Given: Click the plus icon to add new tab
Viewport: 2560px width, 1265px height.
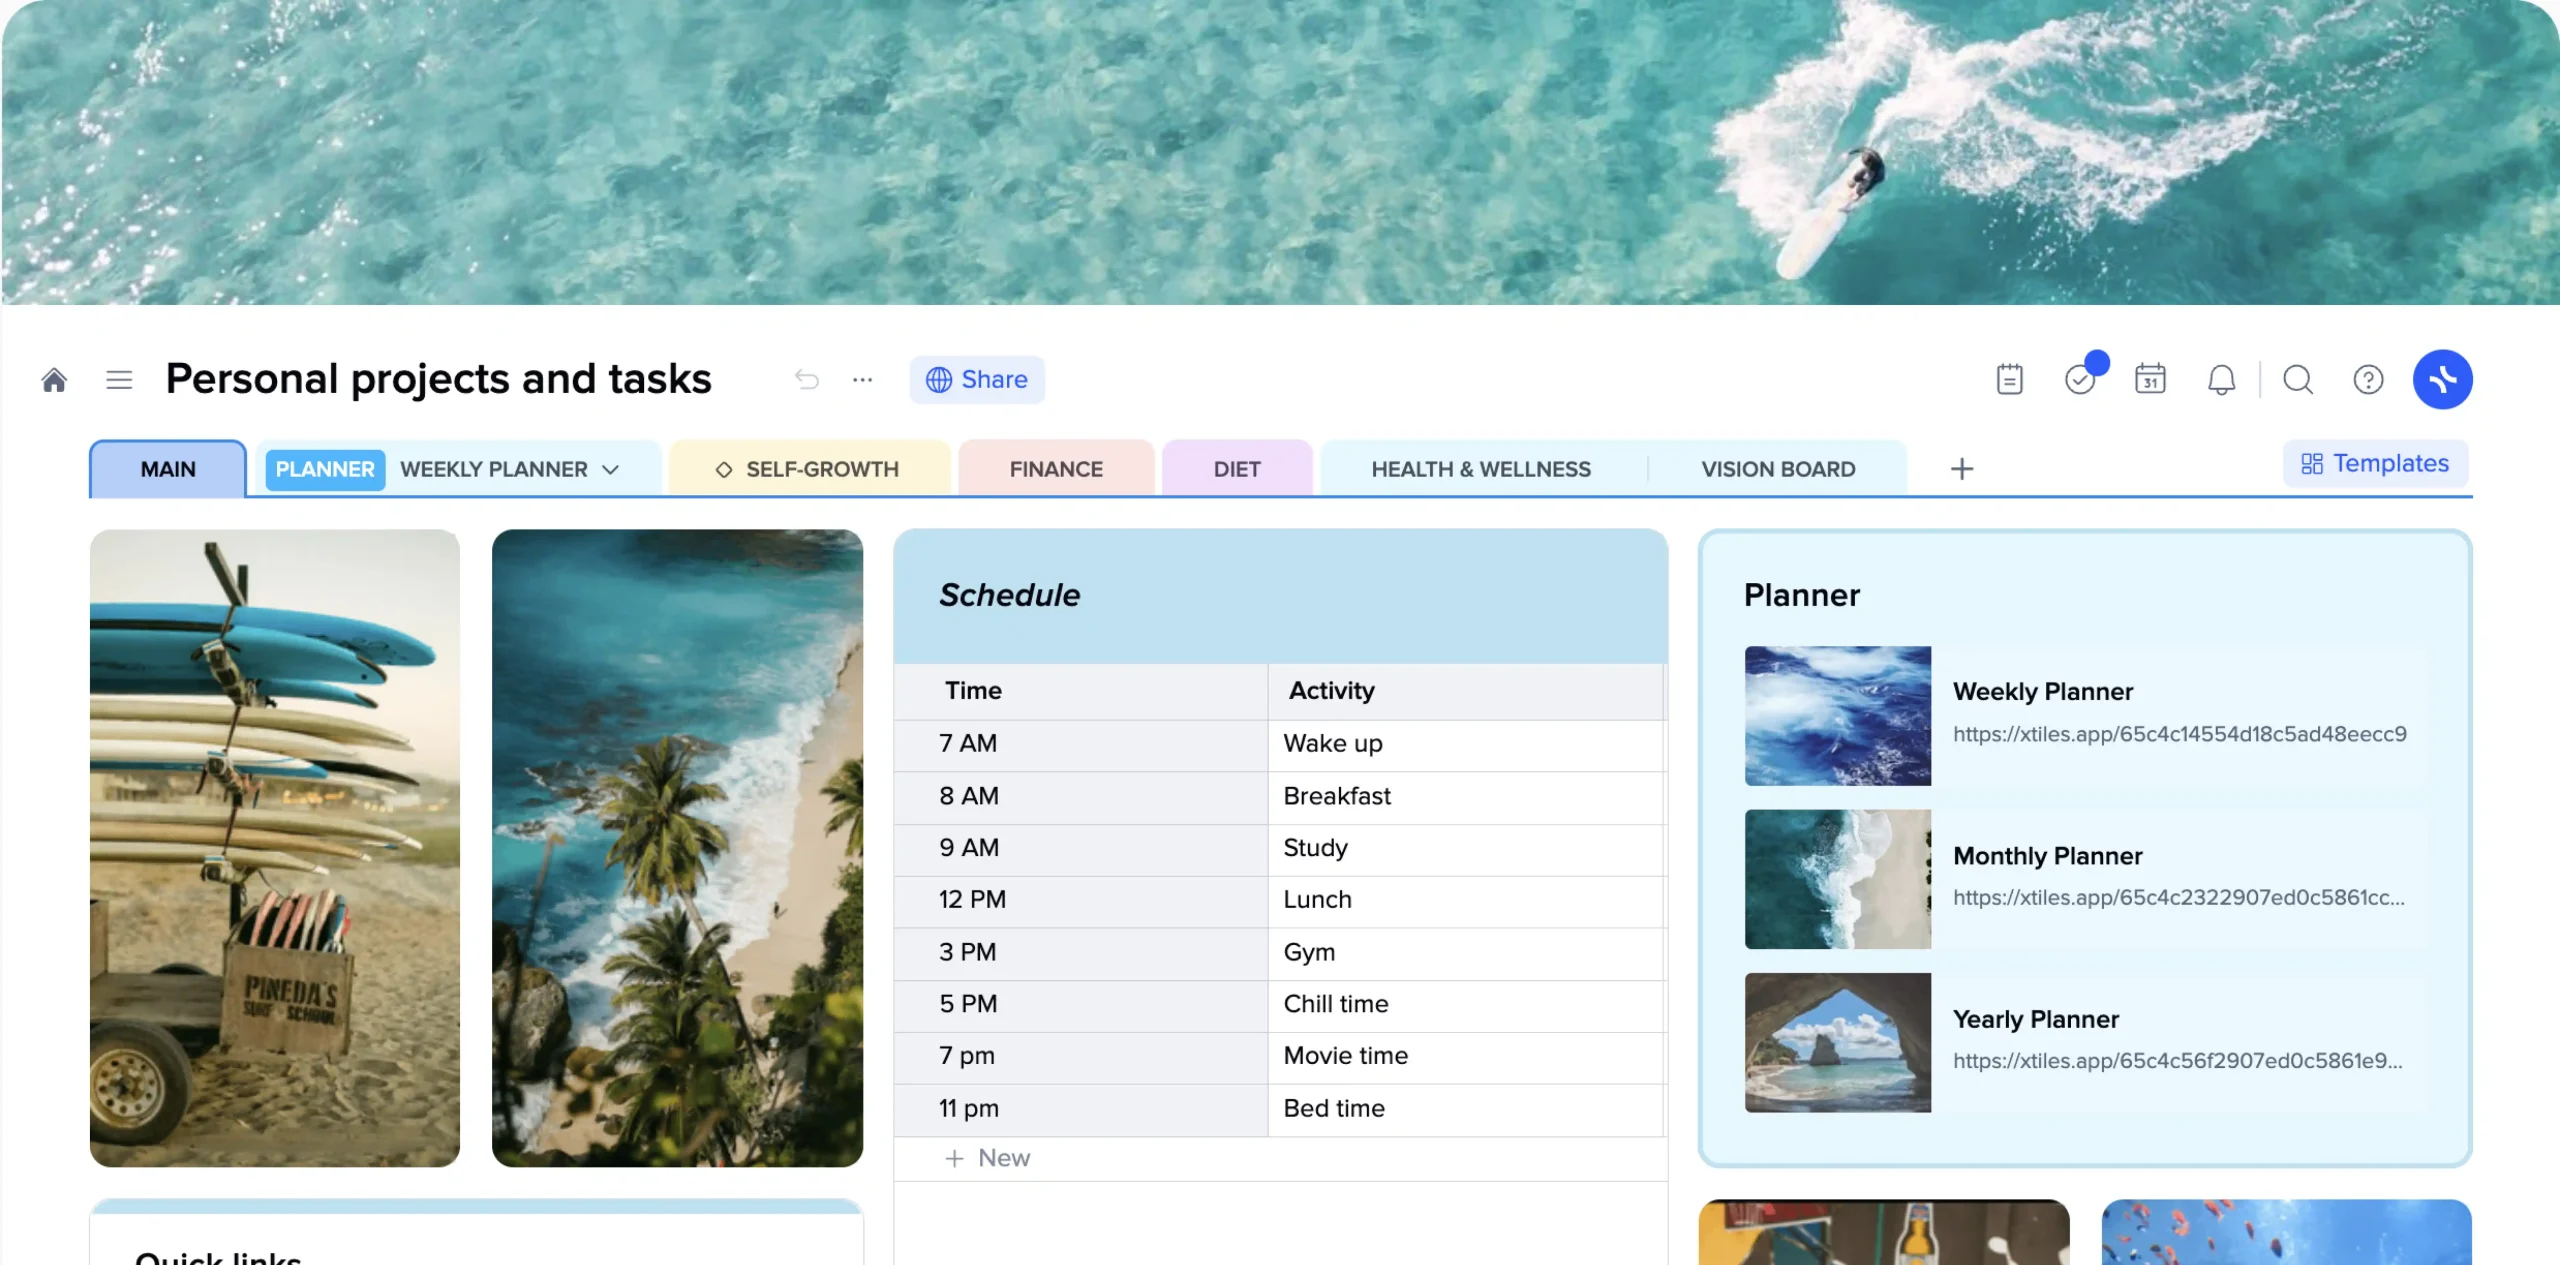Looking at the screenshot, I should coord(1961,468).
